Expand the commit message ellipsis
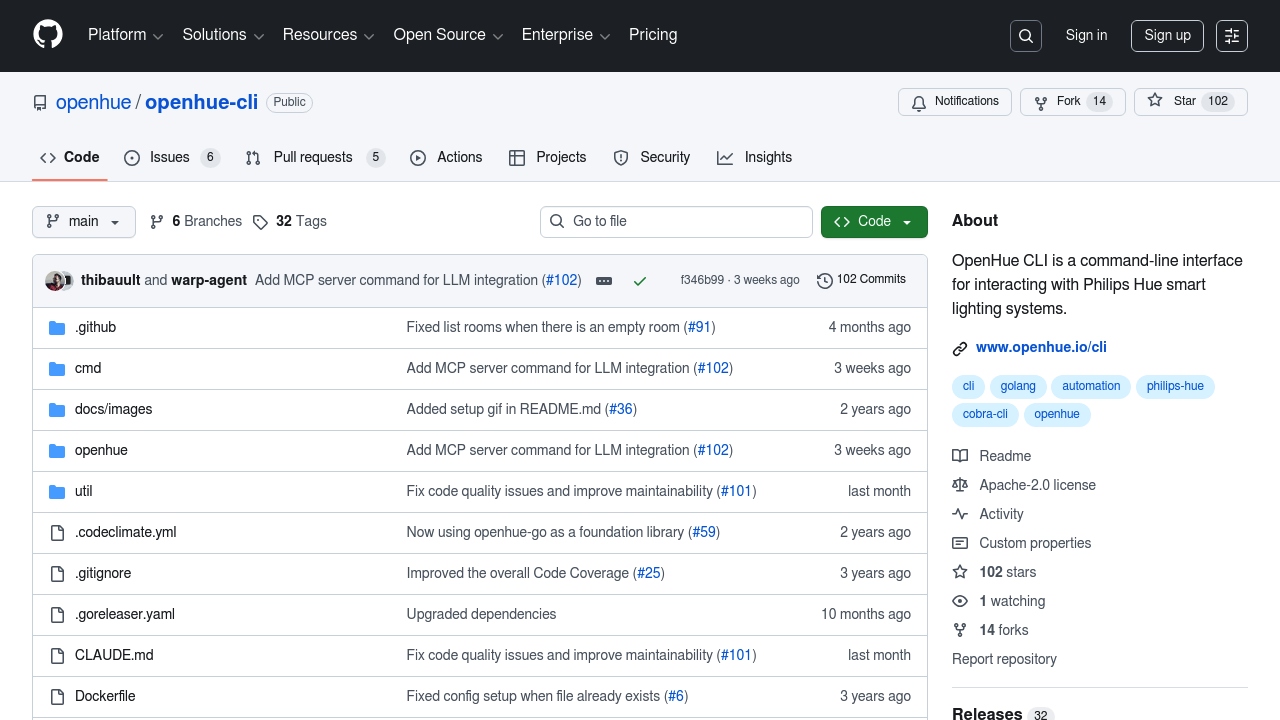The height and width of the screenshot is (720, 1280). tap(604, 281)
